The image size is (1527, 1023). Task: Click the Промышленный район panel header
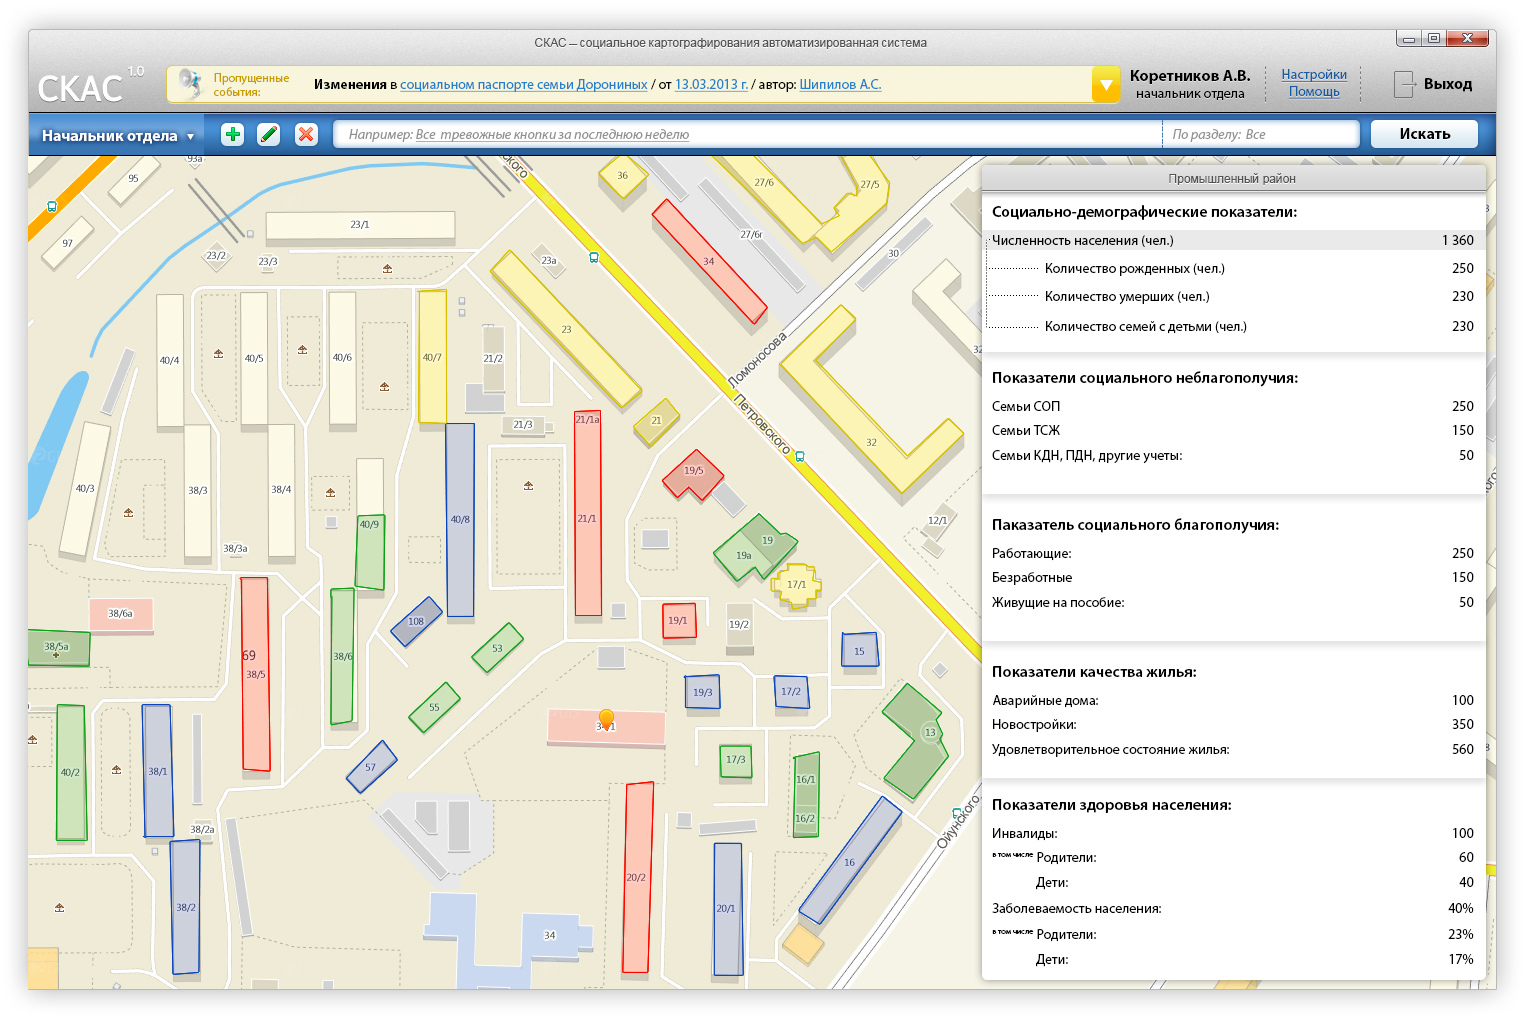(1232, 178)
